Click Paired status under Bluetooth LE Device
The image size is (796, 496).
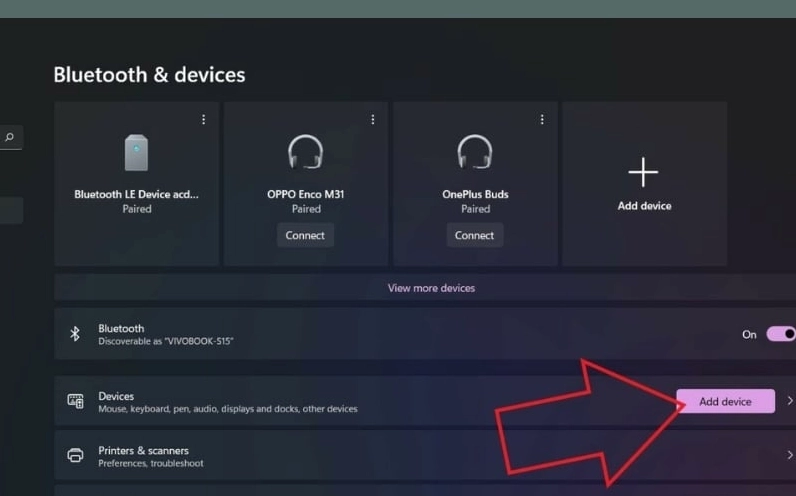coord(137,209)
